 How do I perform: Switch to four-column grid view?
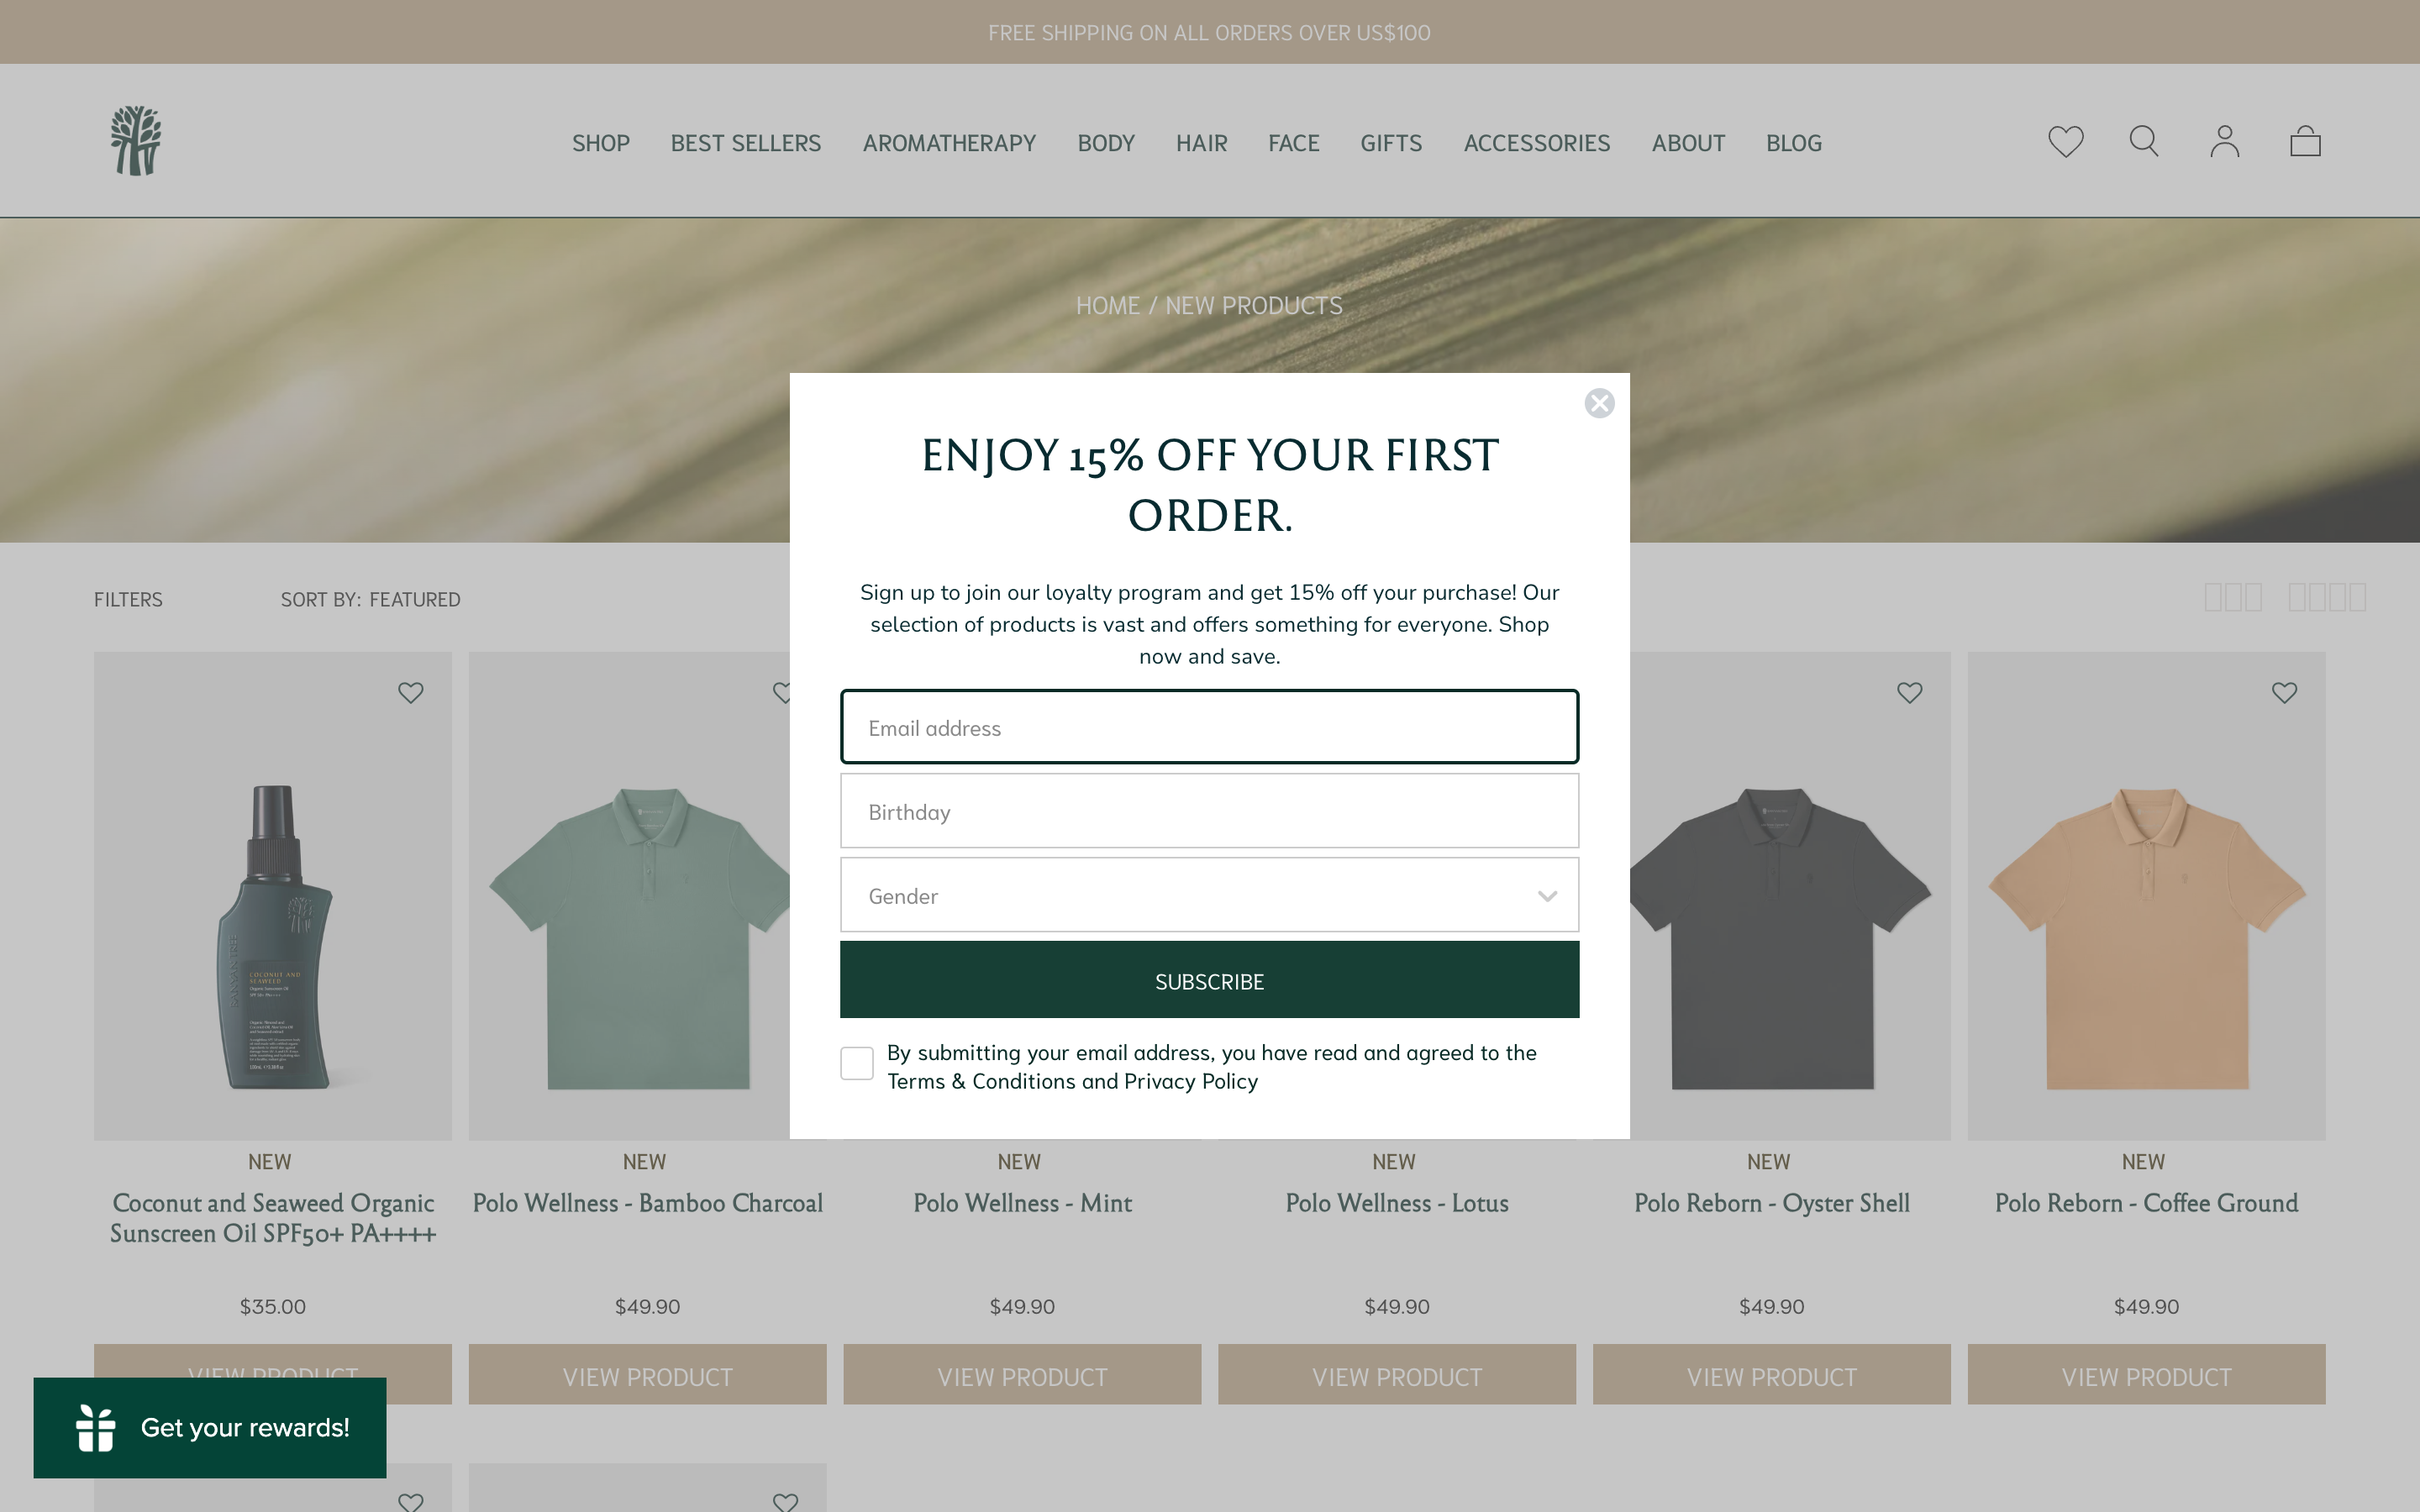click(x=2327, y=597)
